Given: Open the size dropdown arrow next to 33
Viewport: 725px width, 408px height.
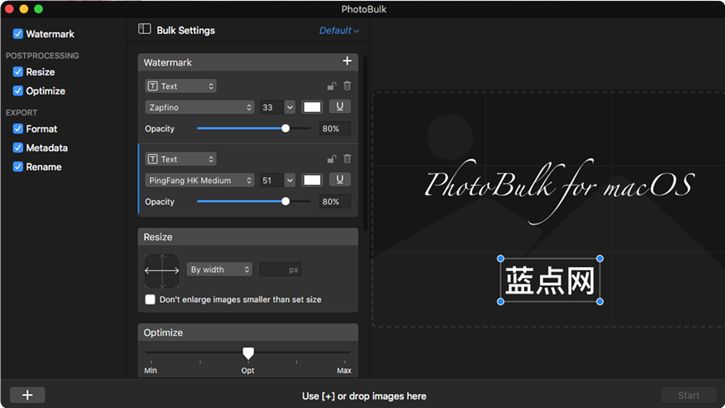Looking at the screenshot, I should pos(290,107).
